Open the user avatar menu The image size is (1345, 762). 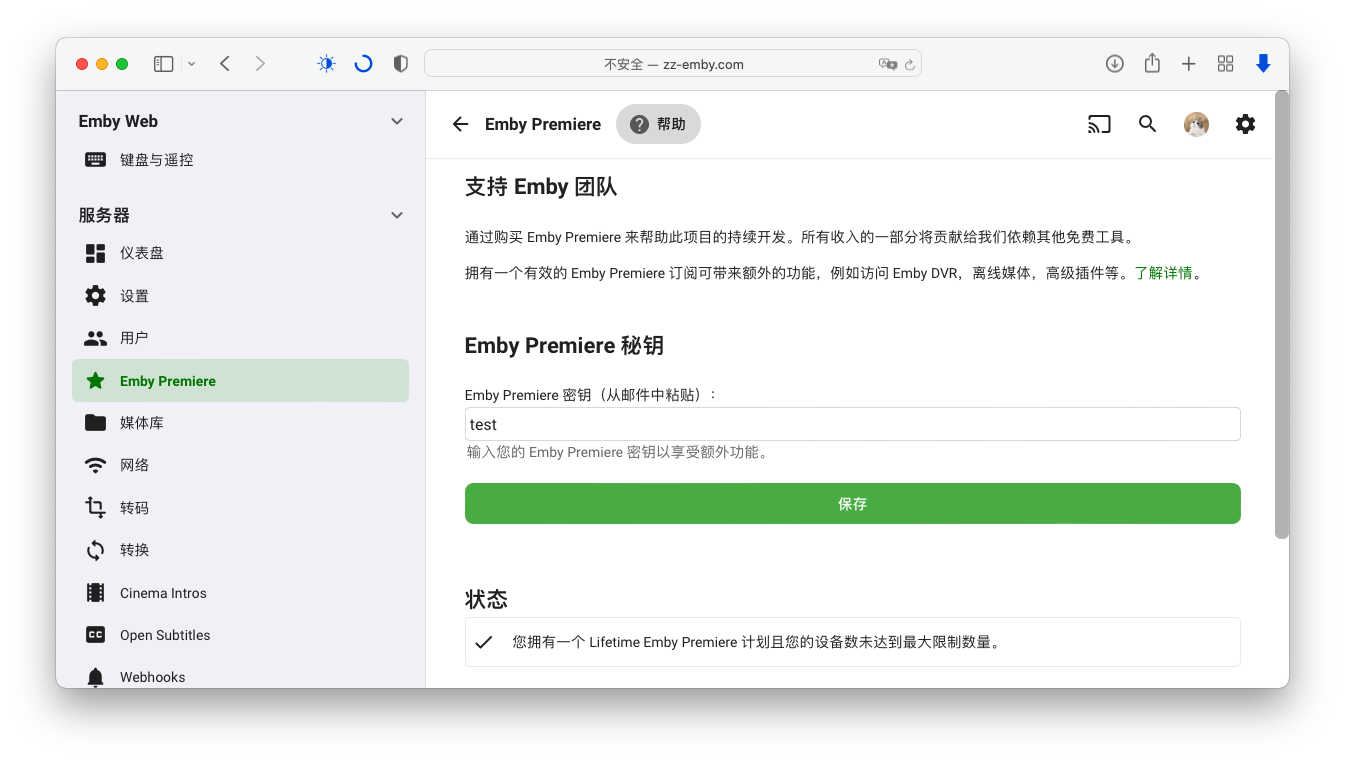click(x=1196, y=124)
